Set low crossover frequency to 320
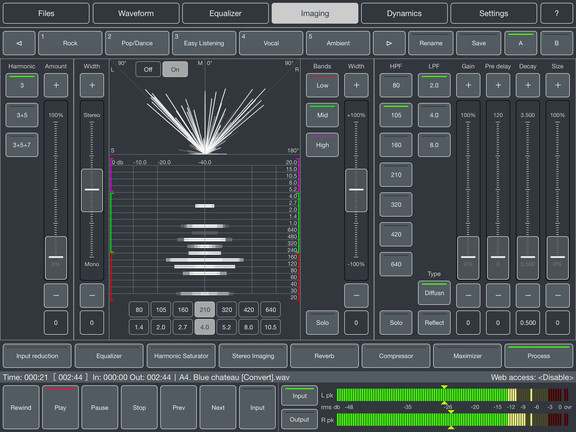 coord(227,310)
